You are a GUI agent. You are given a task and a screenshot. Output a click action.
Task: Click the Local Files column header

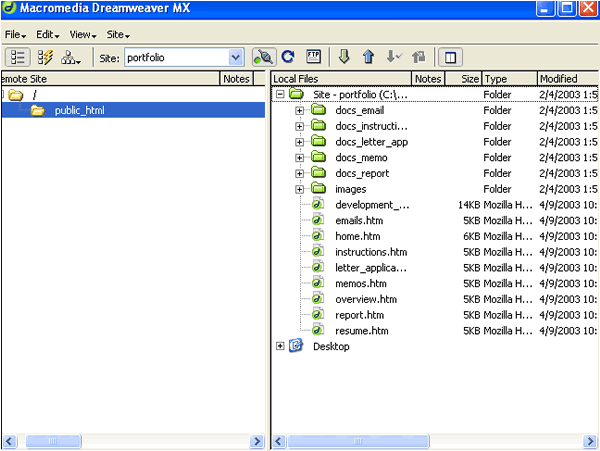click(340, 79)
